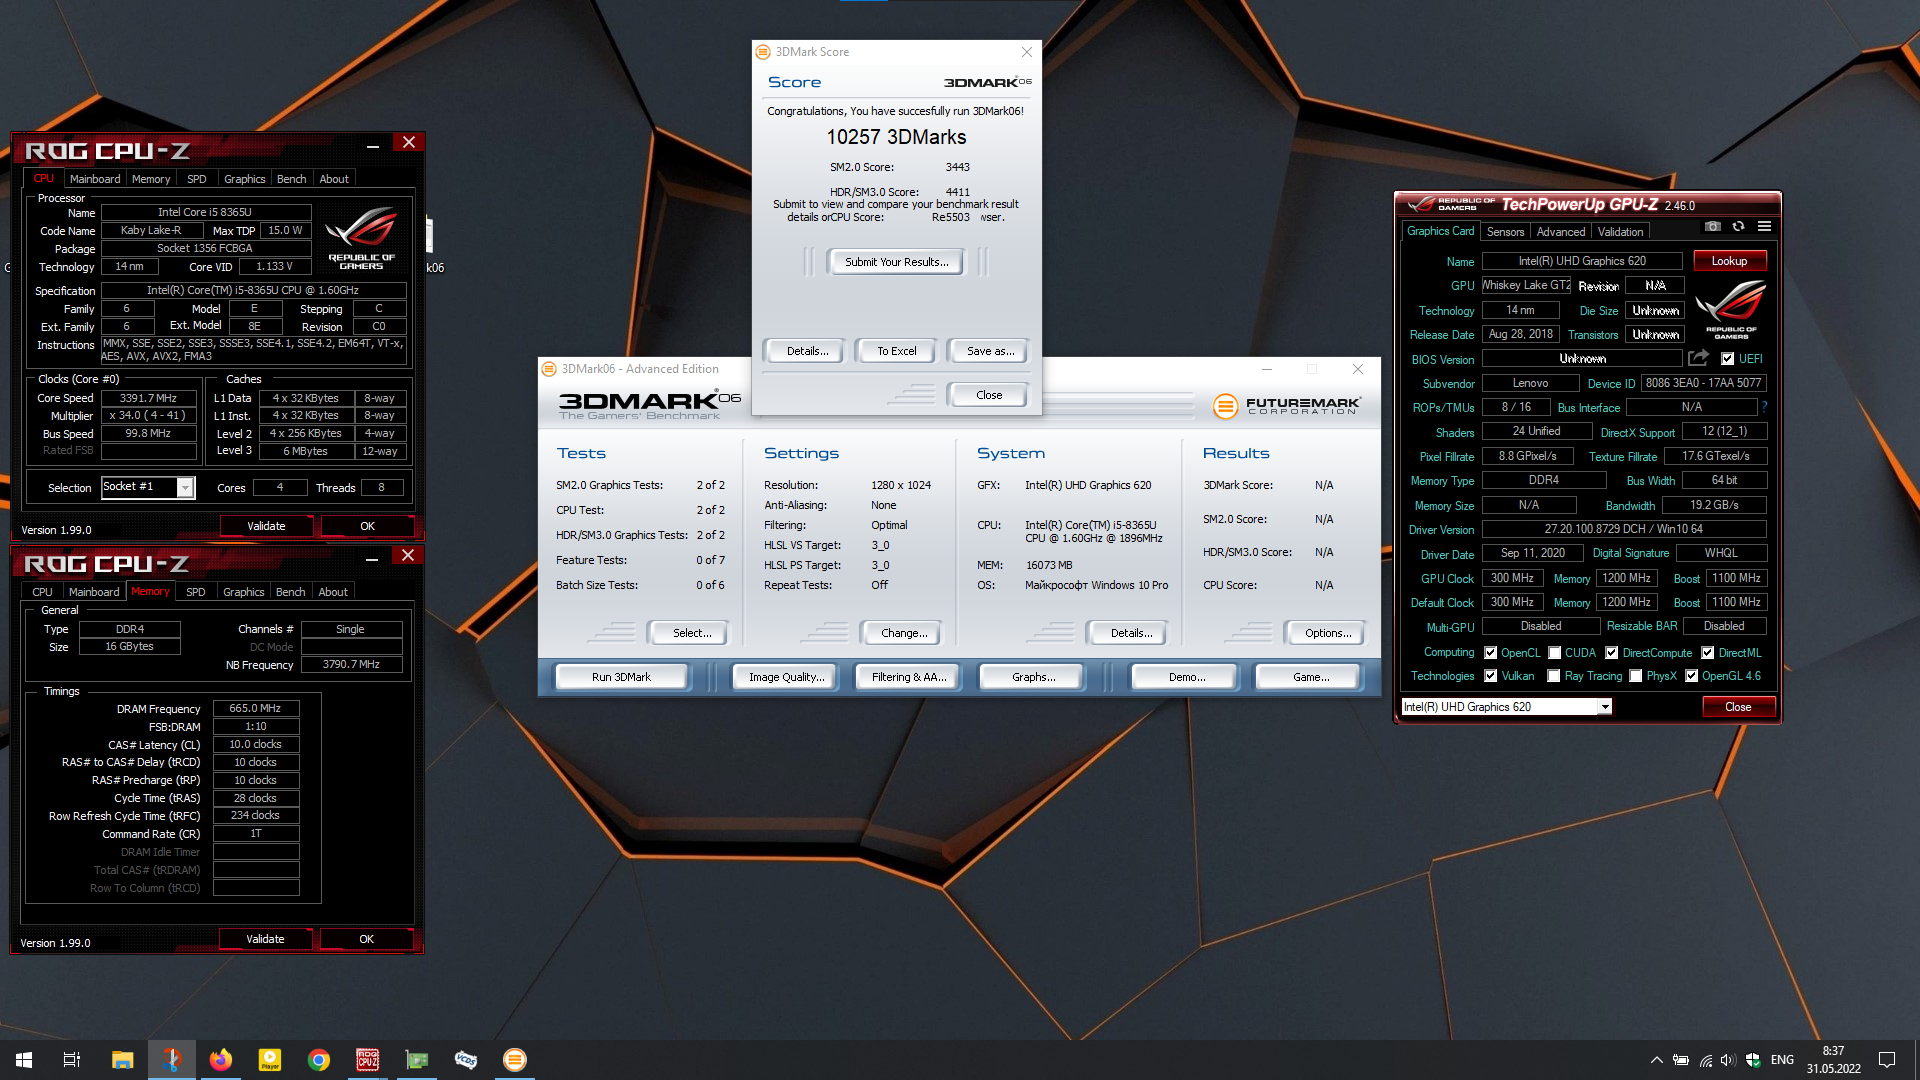Image resolution: width=1920 pixels, height=1080 pixels.
Task: Toggle UEFI checkbox in GPU-Z
Action: pyautogui.click(x=1727, y=359)
